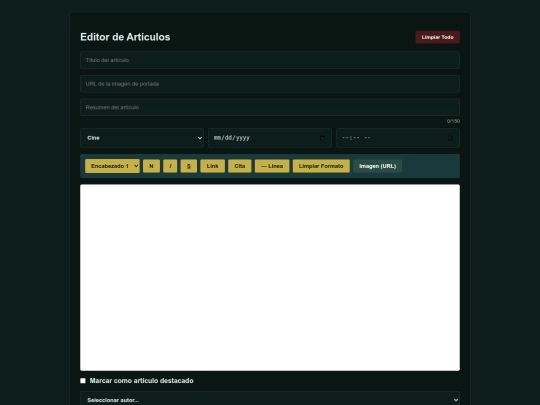540x405 pixels.
Task: Open the calendar picker icon
Action: [322, 138]
